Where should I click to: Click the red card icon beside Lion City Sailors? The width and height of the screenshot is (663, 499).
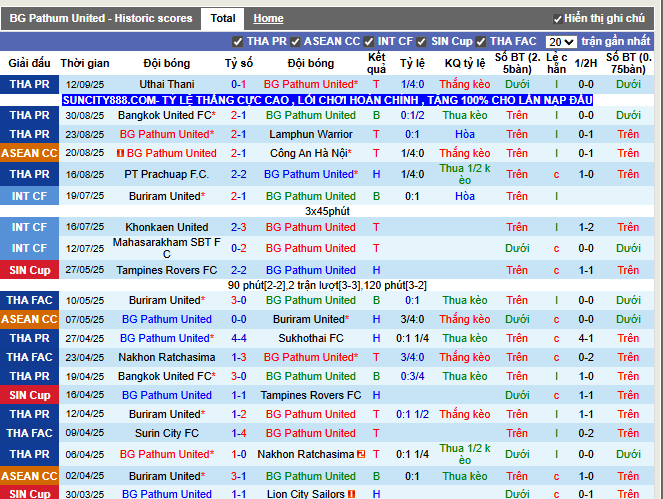click(x=351, y=494)
